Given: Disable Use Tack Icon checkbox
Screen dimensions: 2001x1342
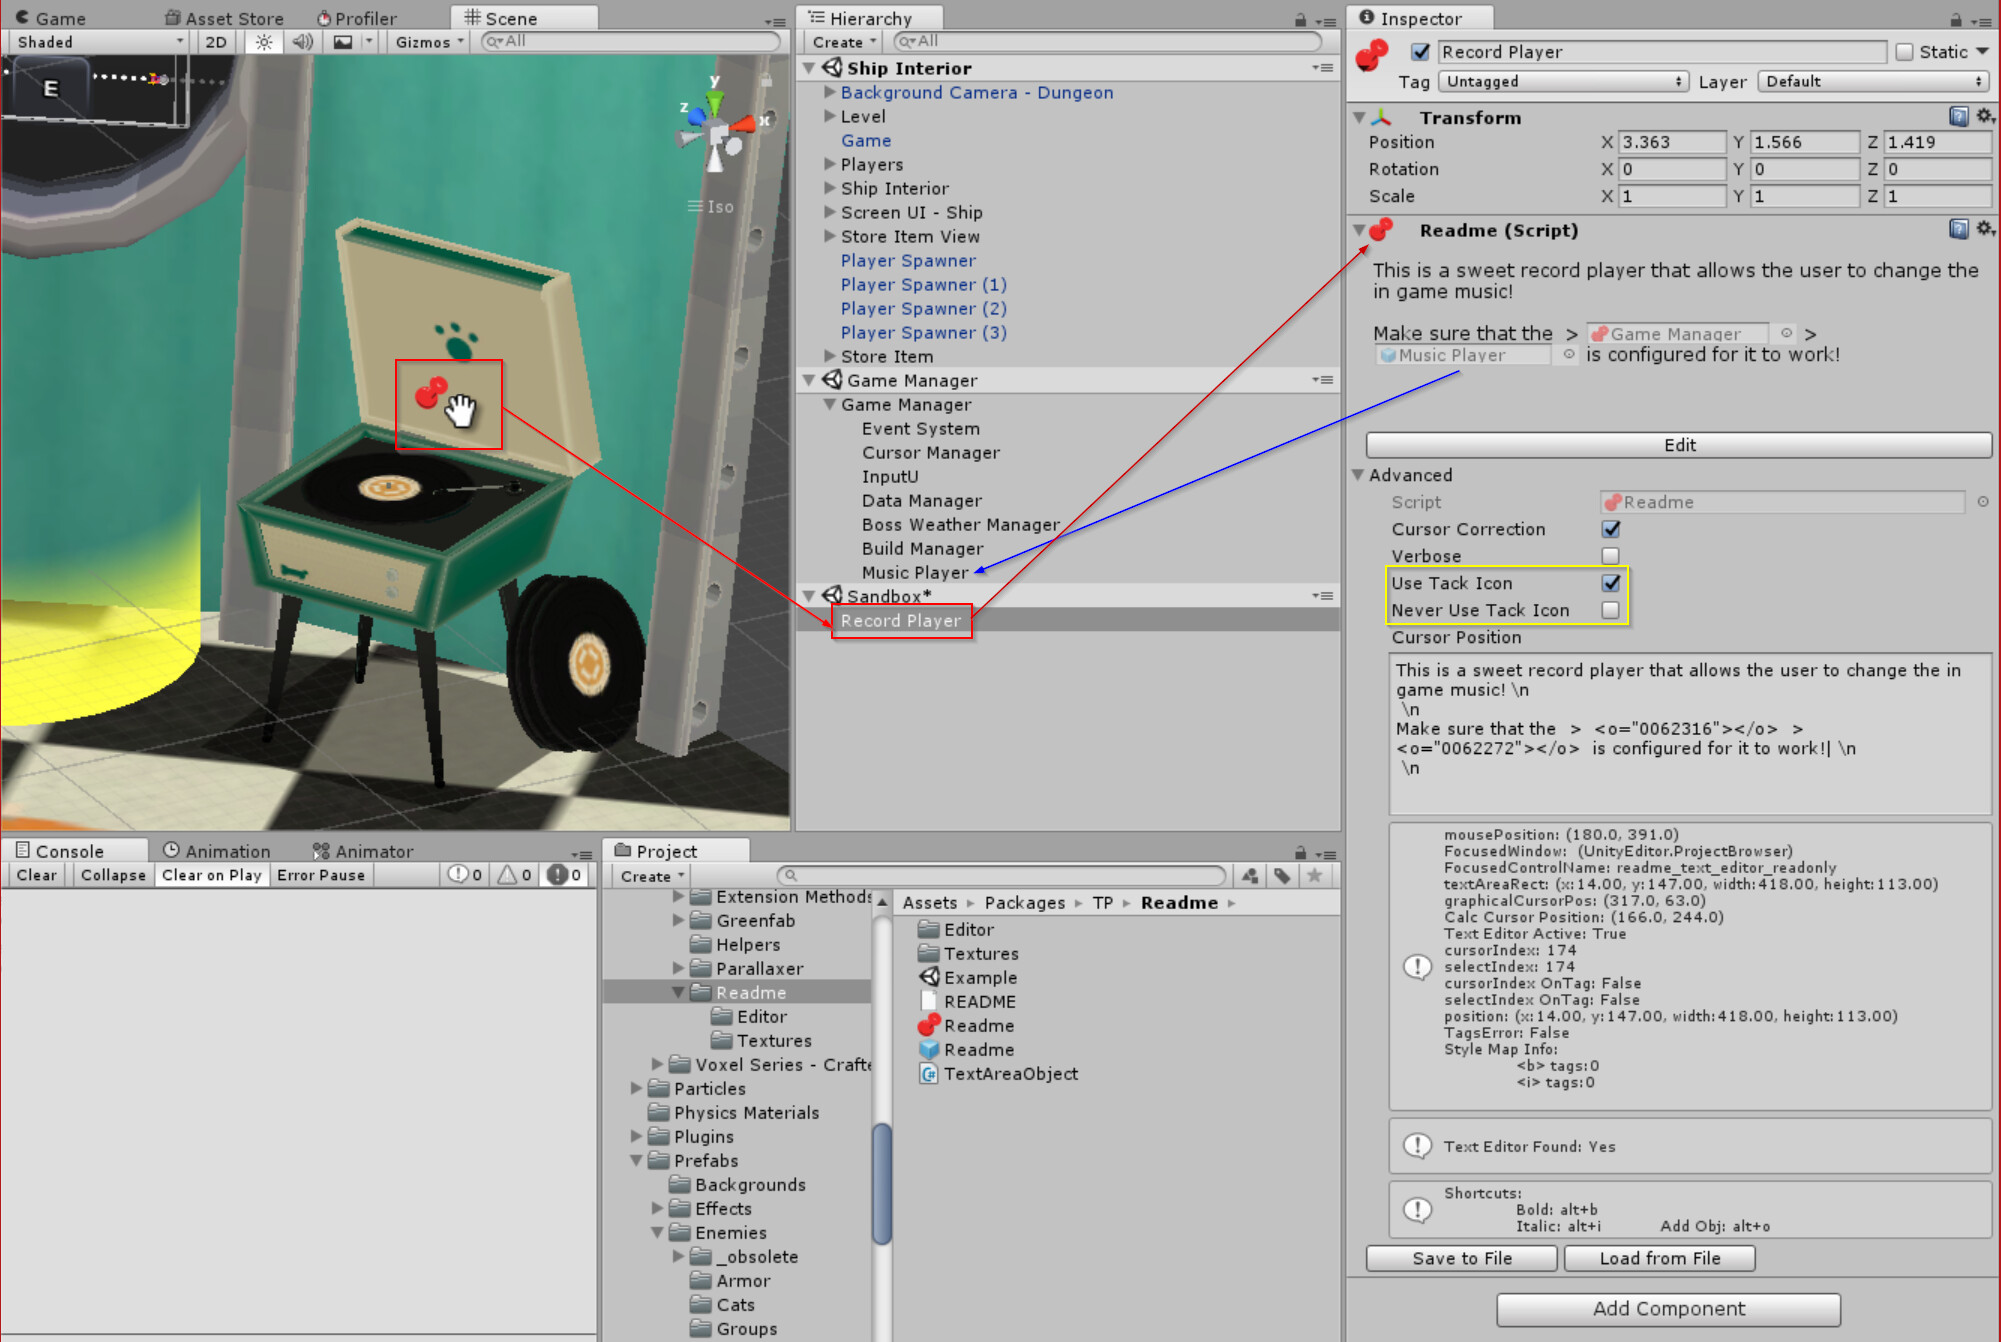Looking at the screenshot, I should pos(1610,583).
